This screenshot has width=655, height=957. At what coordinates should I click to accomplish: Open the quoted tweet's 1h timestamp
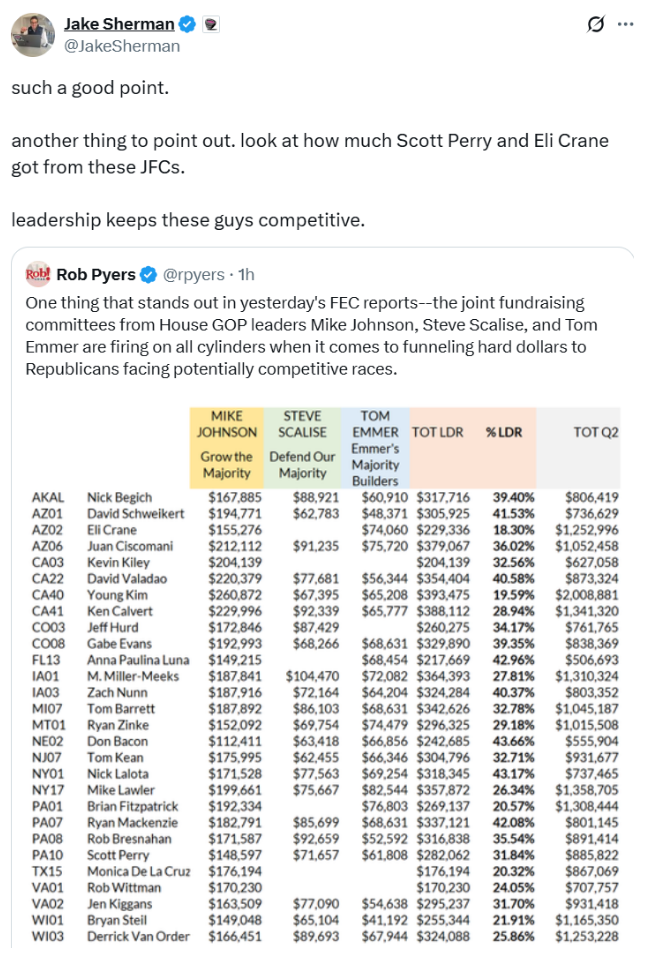[x=246, y=275]
